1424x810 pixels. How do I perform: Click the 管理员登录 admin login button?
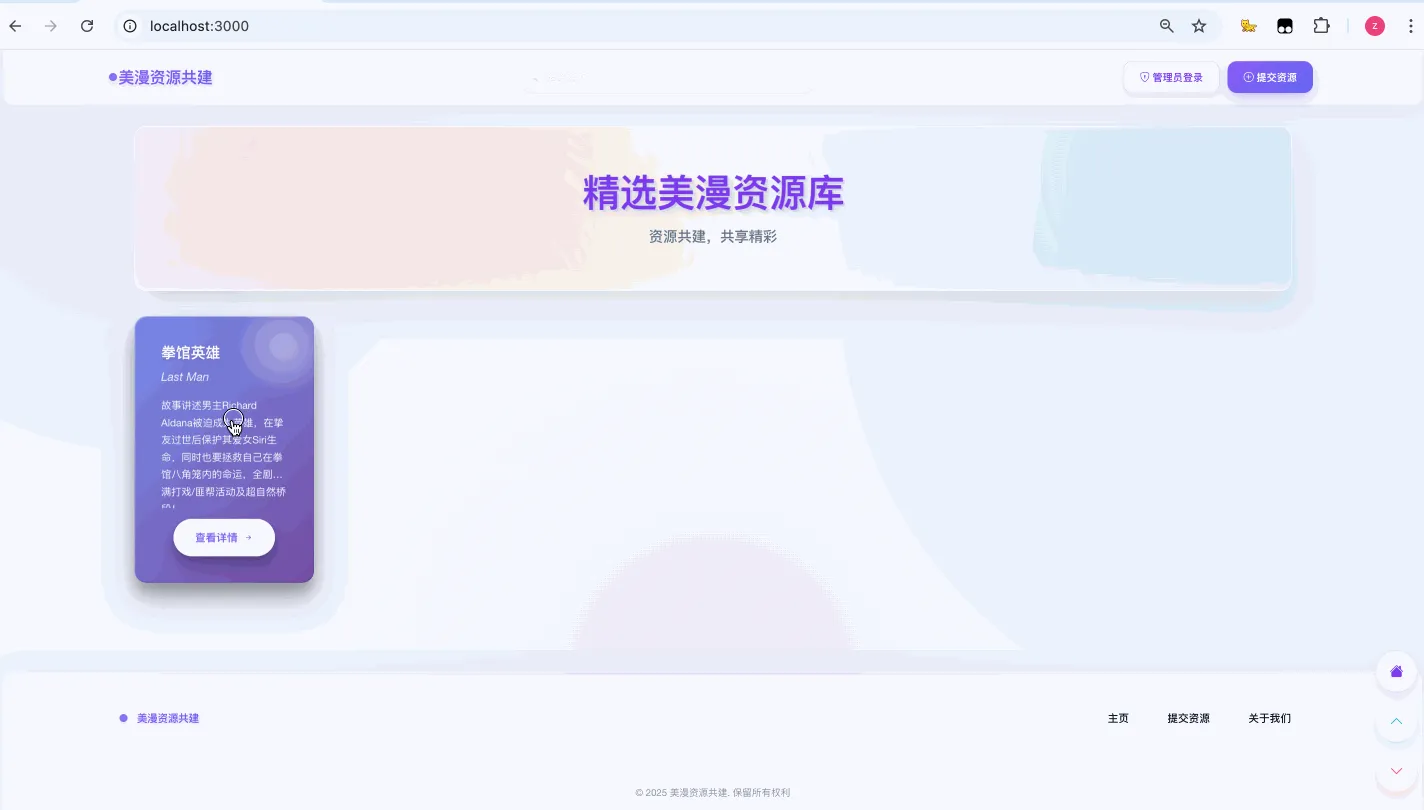pyautogui.click(x=1171, y=77)
